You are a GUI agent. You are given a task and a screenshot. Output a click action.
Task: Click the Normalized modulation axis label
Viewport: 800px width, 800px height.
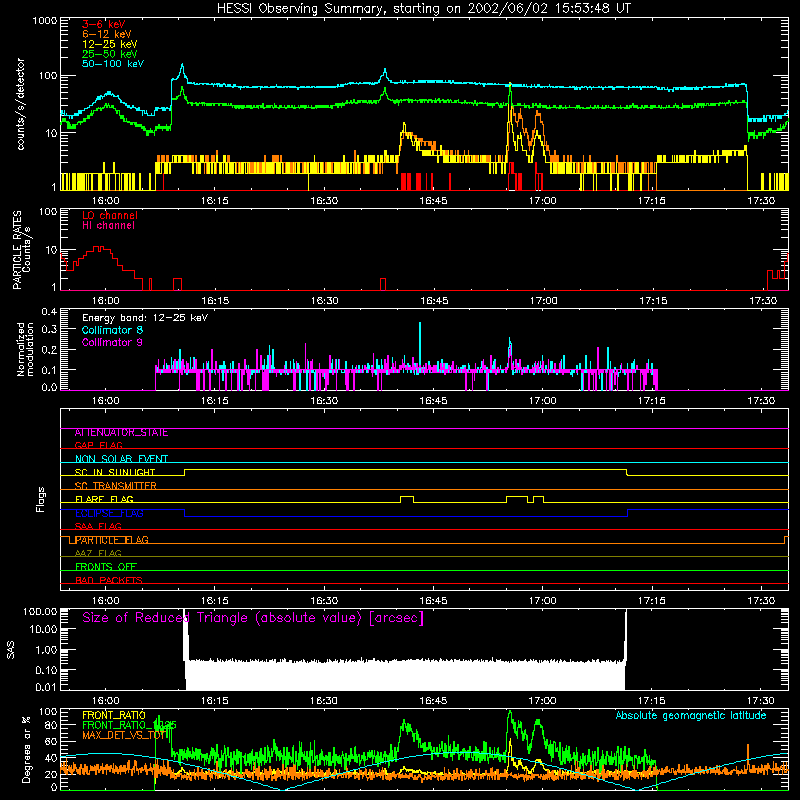pyautogui.click(x=25, y=349)
